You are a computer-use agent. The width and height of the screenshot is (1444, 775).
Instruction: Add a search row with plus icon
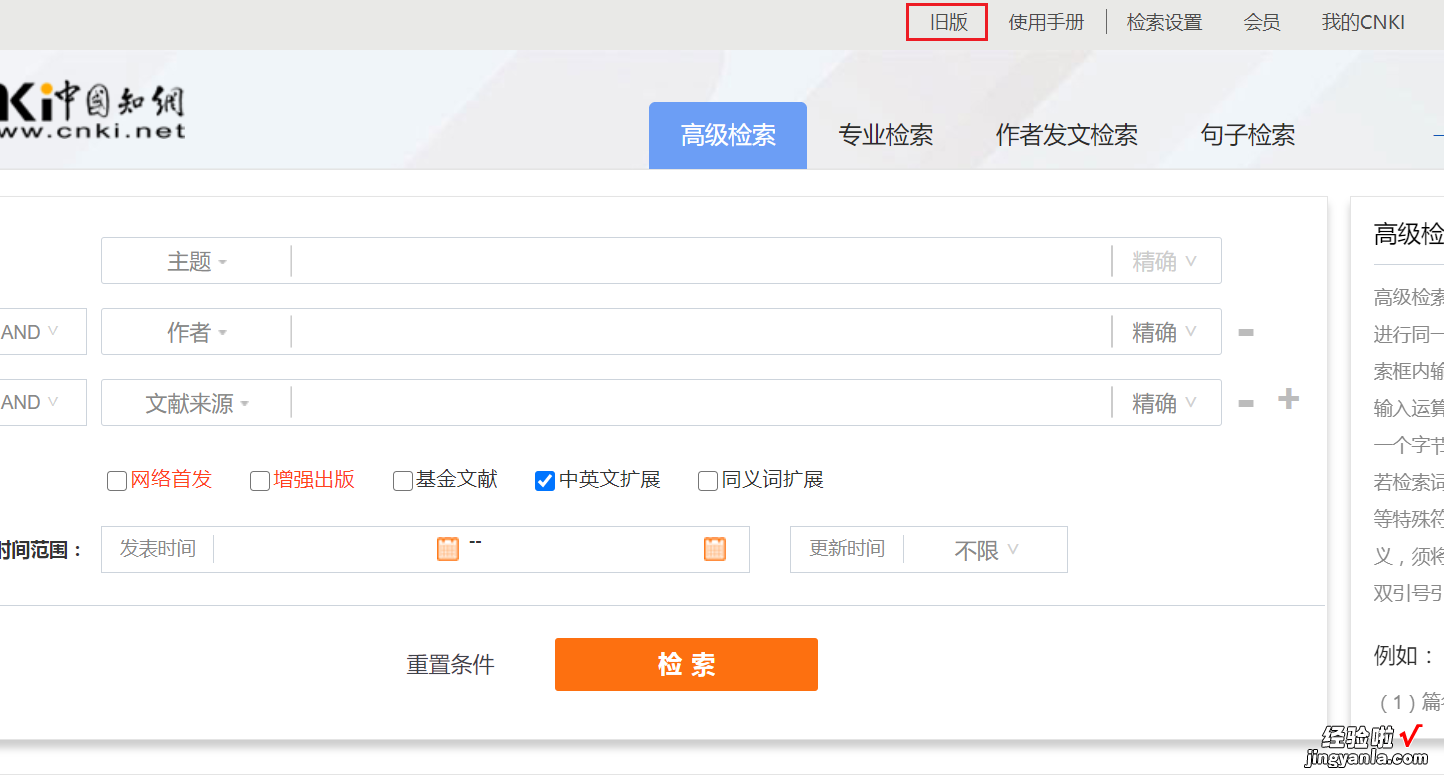point(1288,399)
